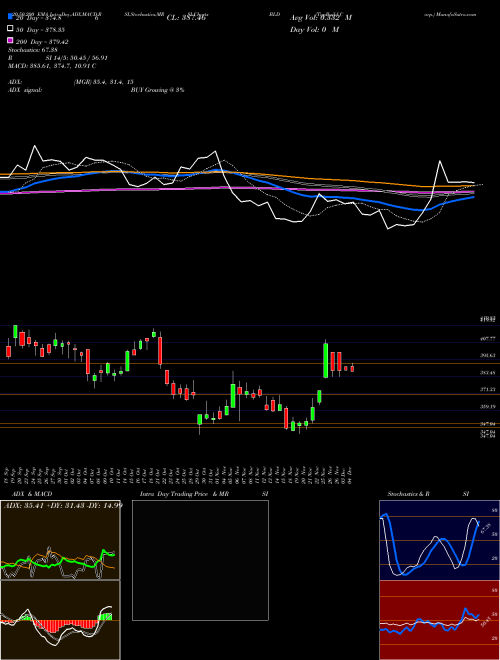Click the (MGR) 35.4, 31.4, 15 ADX values
The width and height of the screenshot is (500, 660).
click(x=103, y=82)
